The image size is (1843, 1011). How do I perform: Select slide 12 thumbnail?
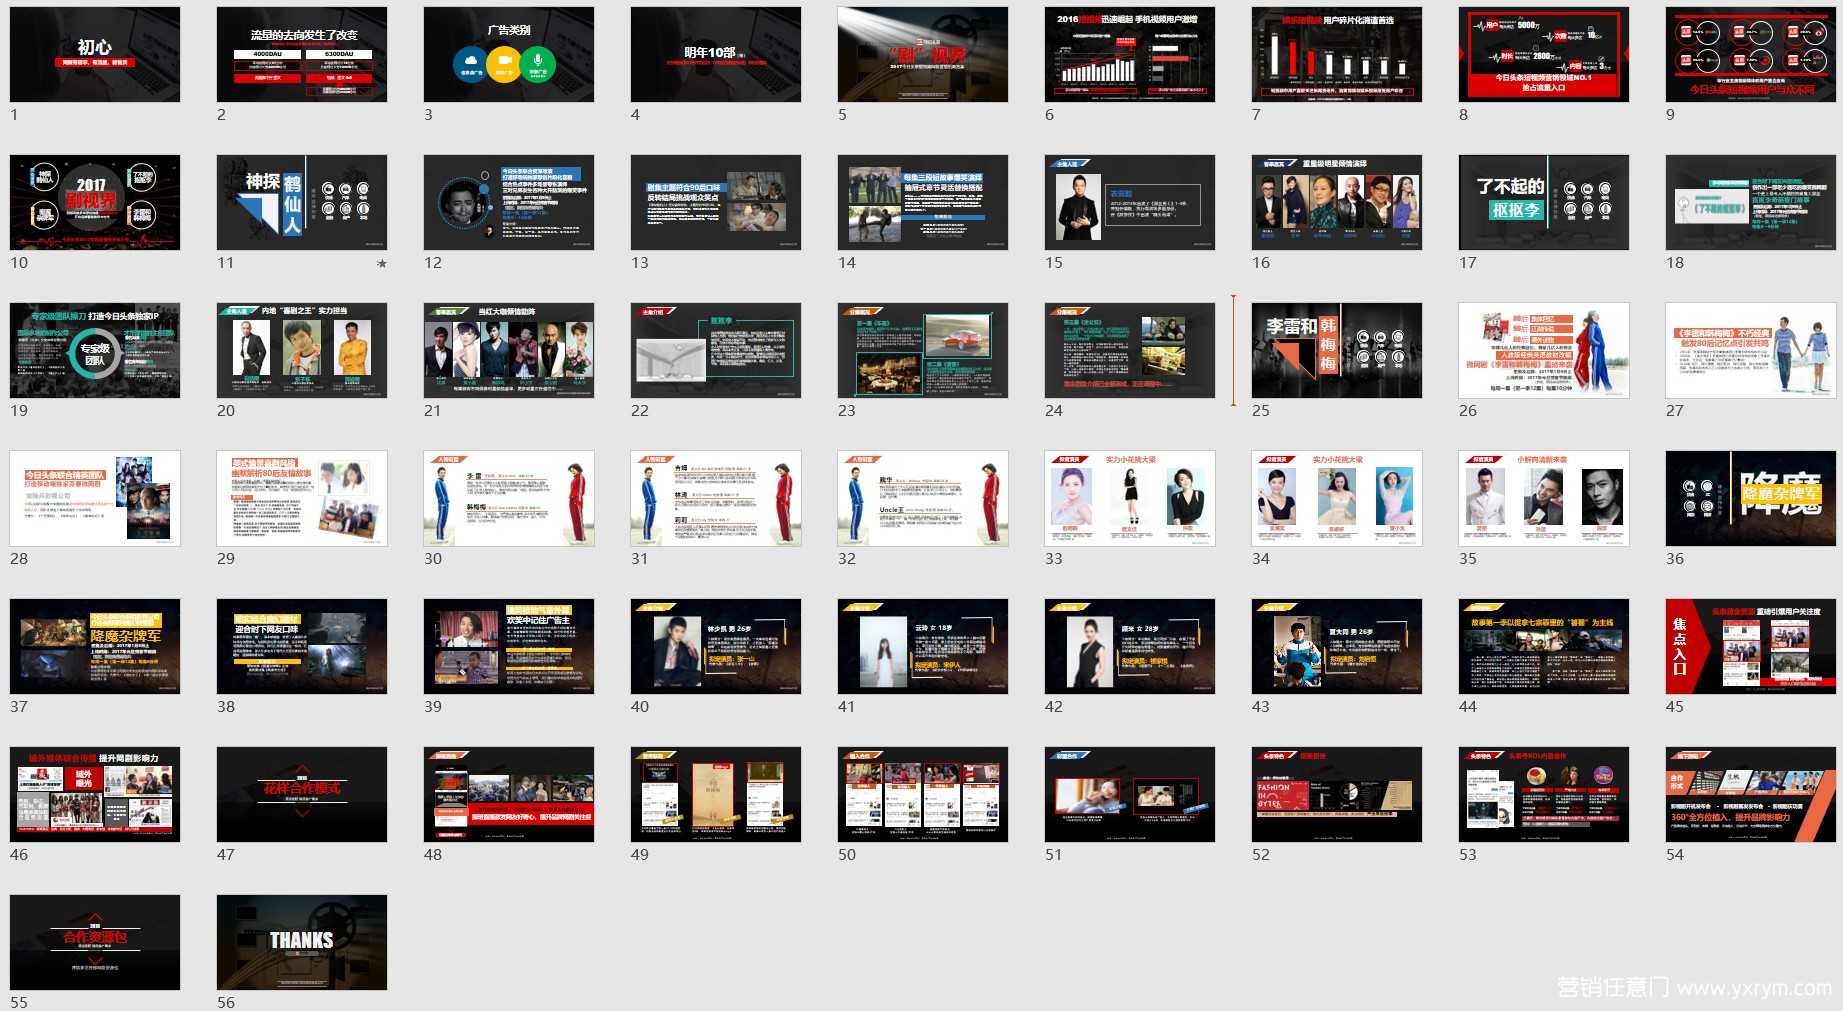pos(509,202)
